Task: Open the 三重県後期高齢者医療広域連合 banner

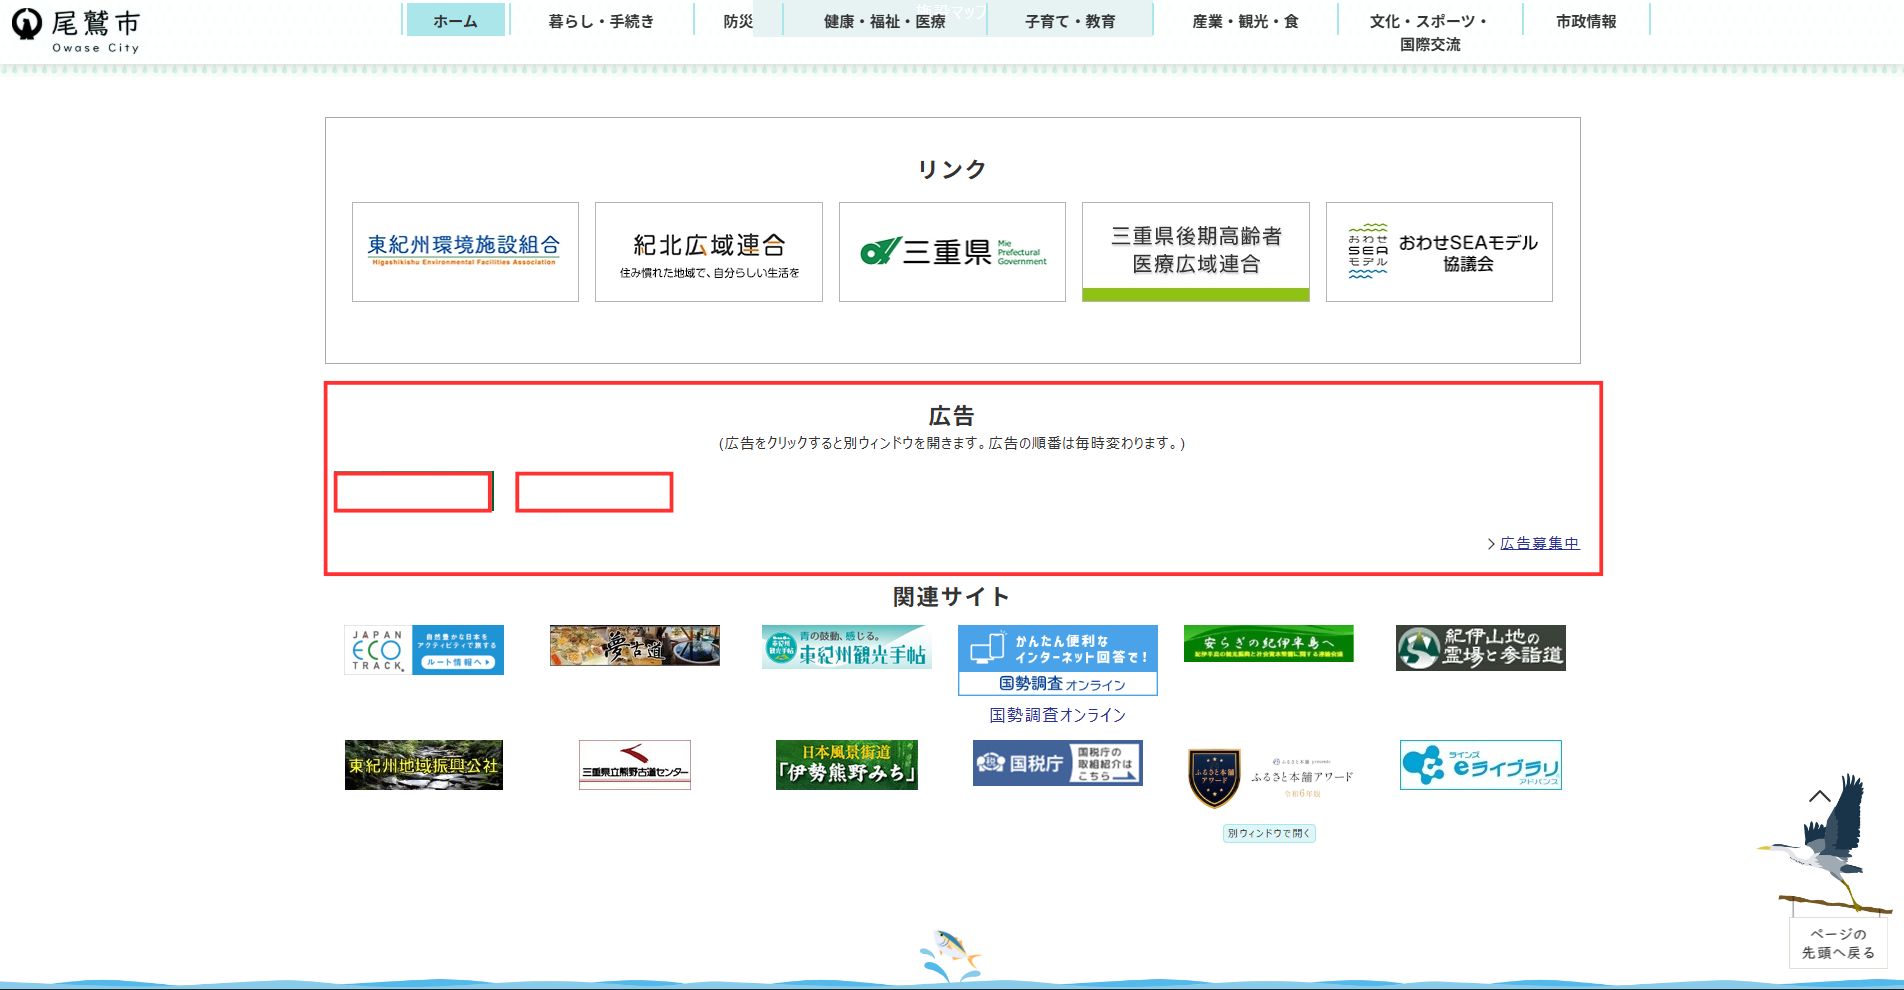Action: click(1196, 252)
